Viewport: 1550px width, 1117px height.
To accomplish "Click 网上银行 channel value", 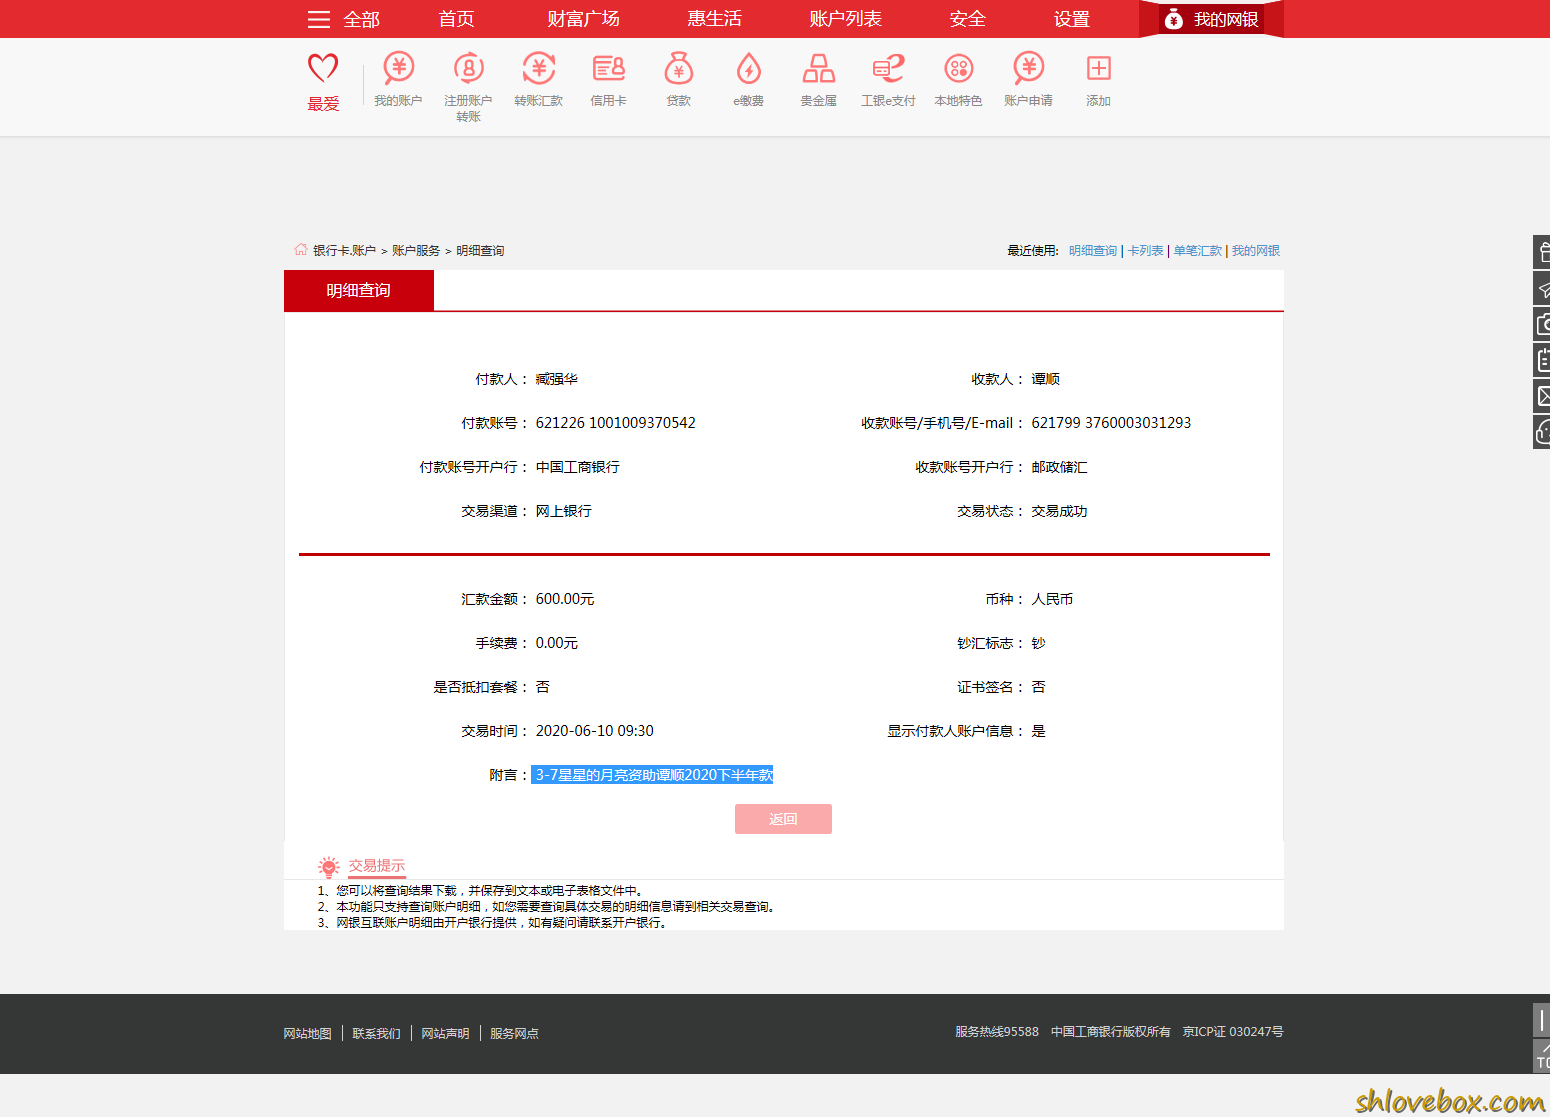I will (x=563, y=511).
